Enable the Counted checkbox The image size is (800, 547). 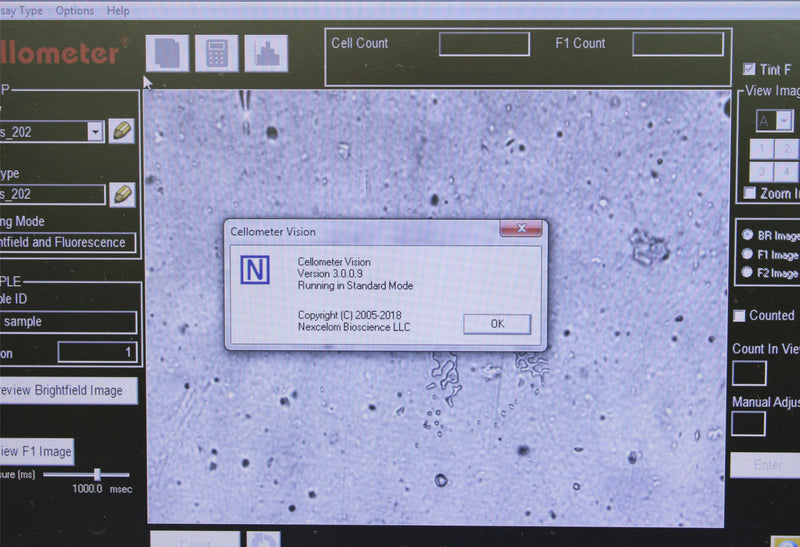pyautogui.click(x=740, y=315)
